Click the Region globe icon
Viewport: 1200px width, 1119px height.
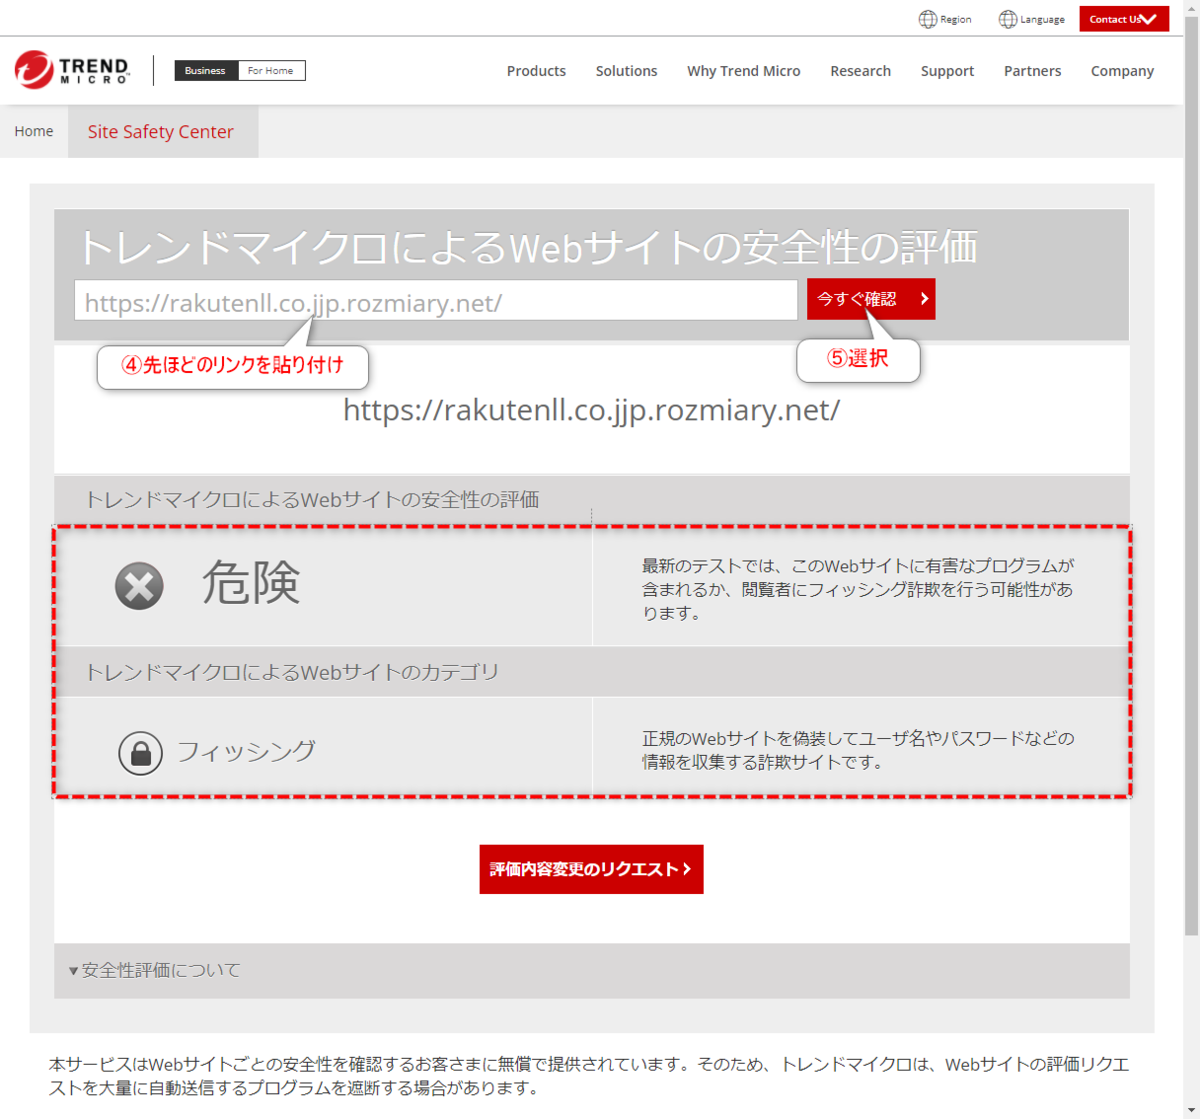[928, 19]
